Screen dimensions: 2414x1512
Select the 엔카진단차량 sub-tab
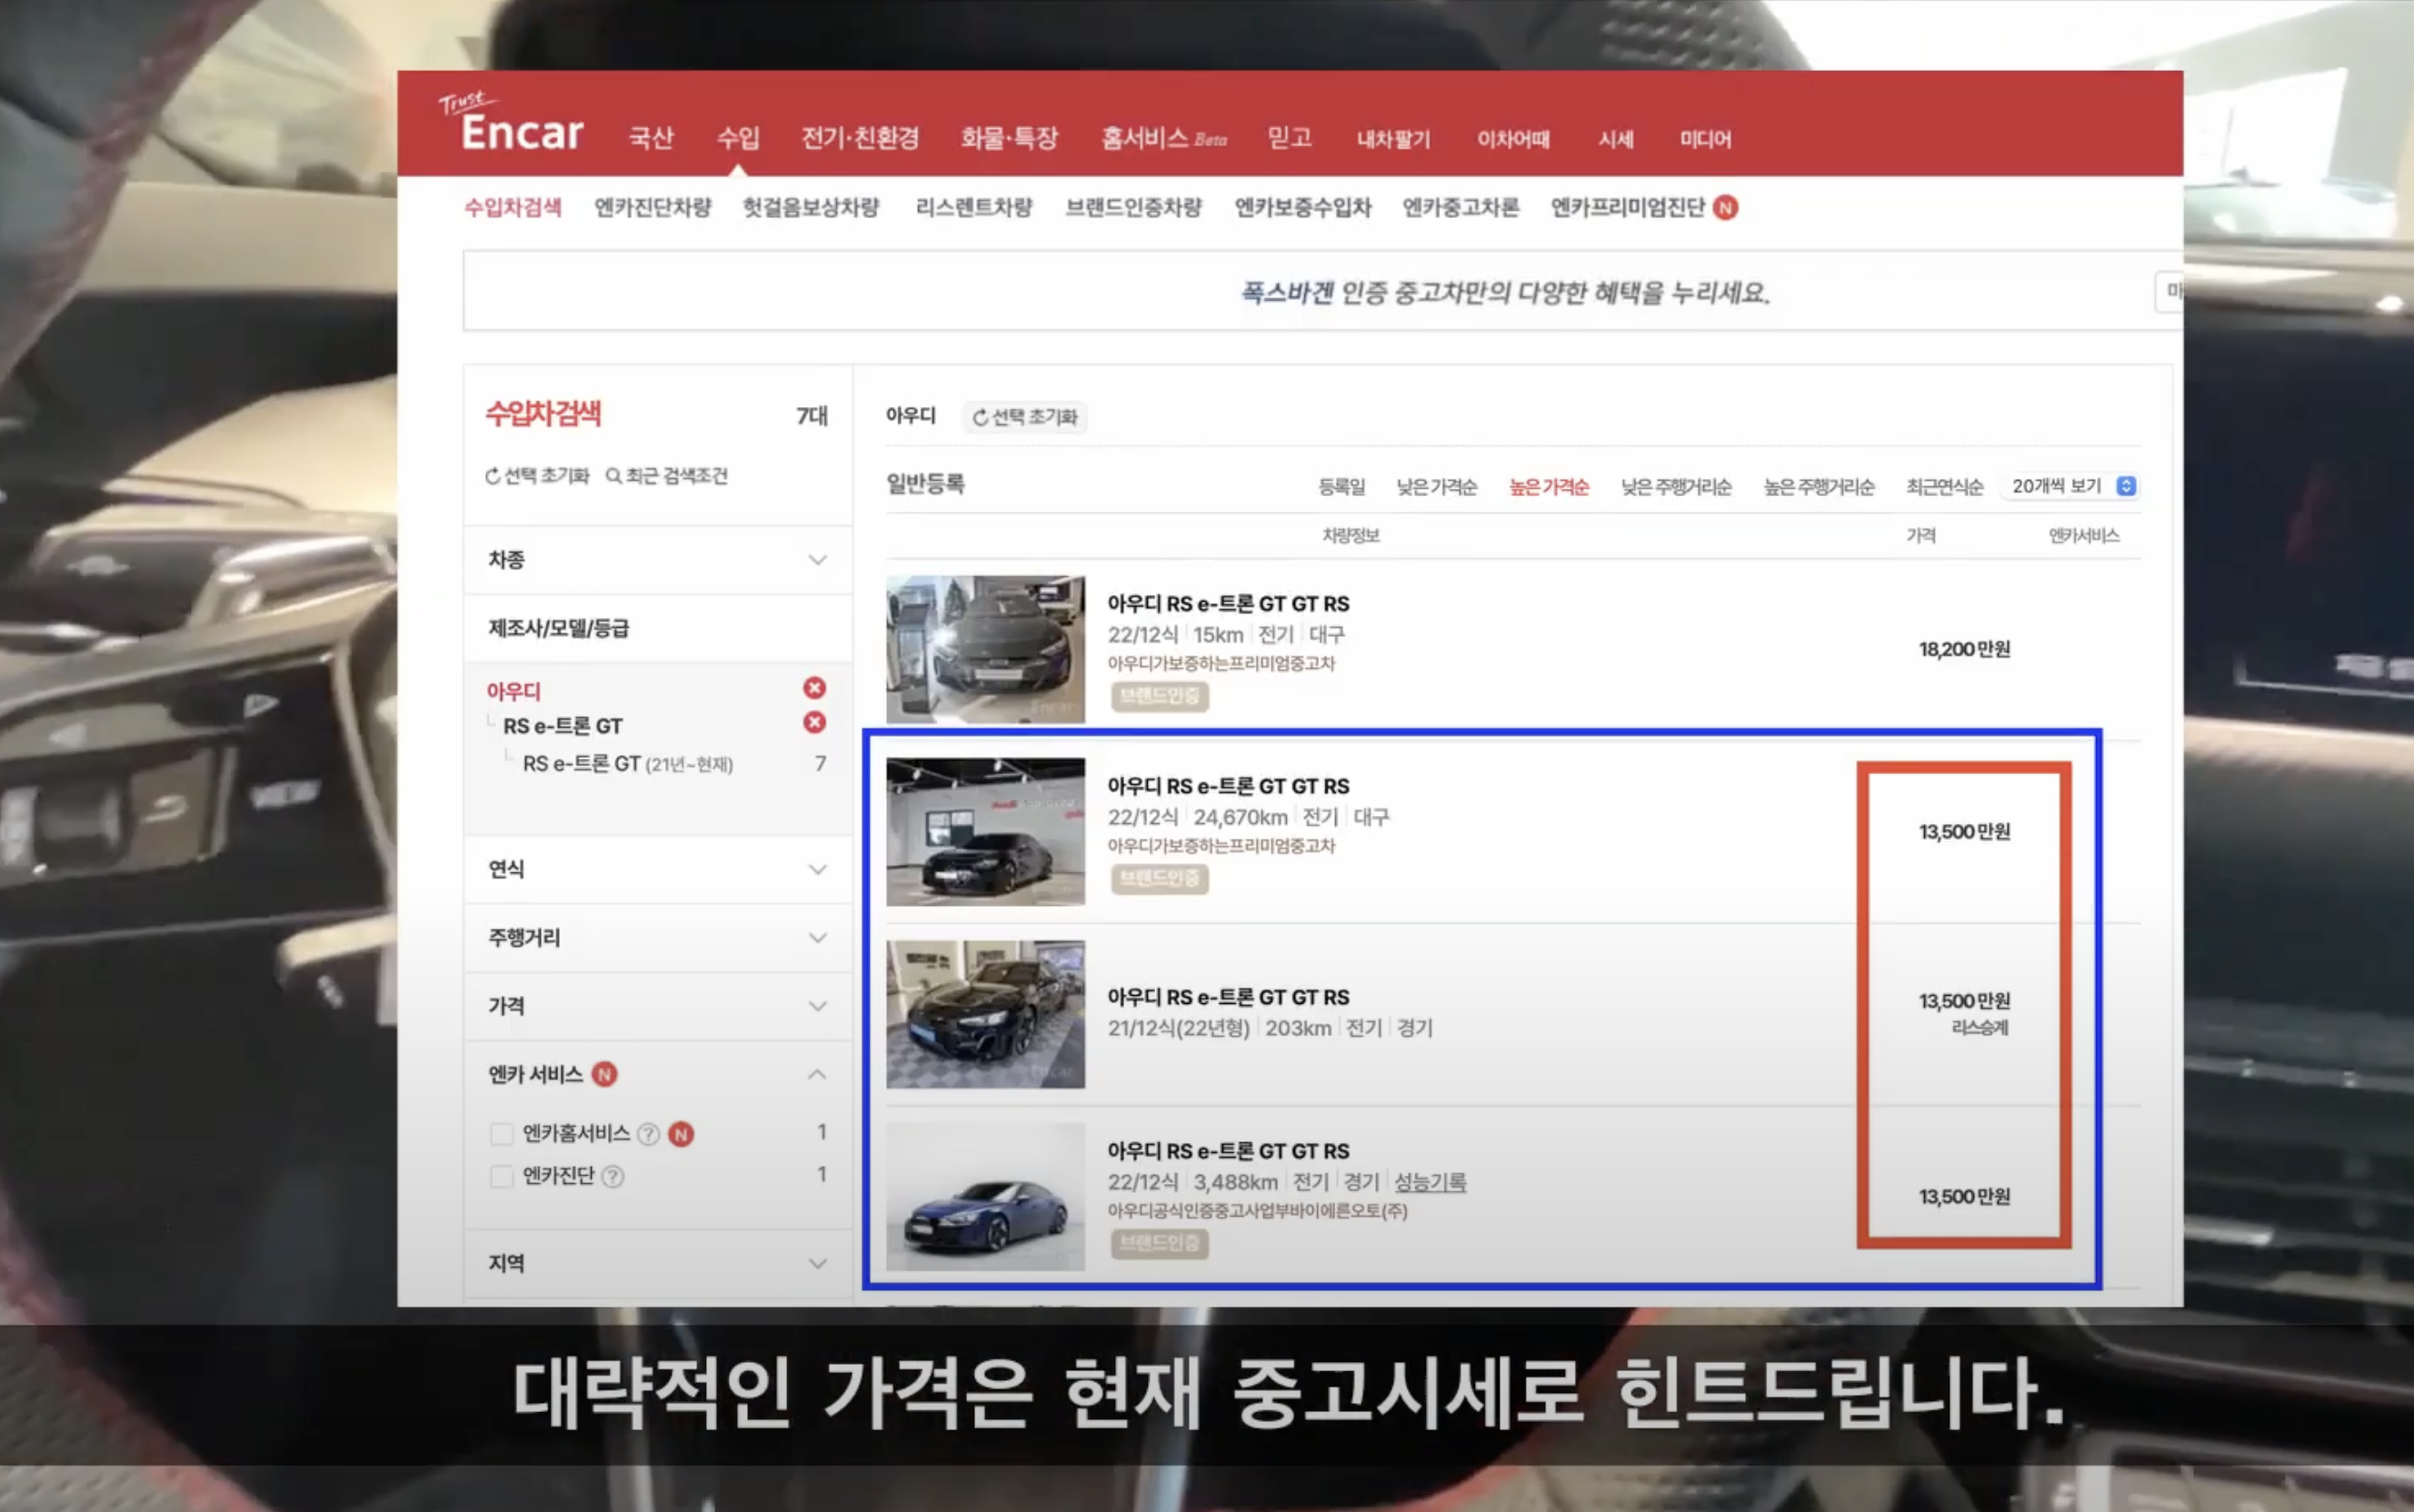tap(652, 207)
